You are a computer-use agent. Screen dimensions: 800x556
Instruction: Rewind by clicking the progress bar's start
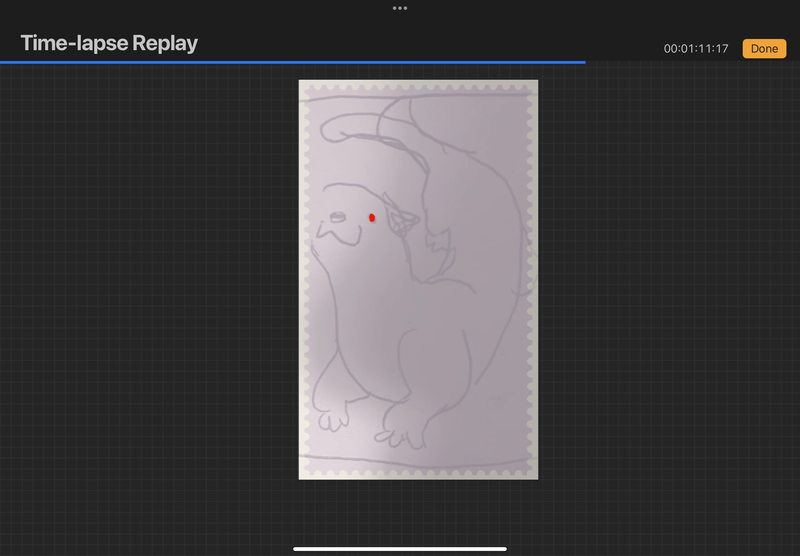point(4,62)
